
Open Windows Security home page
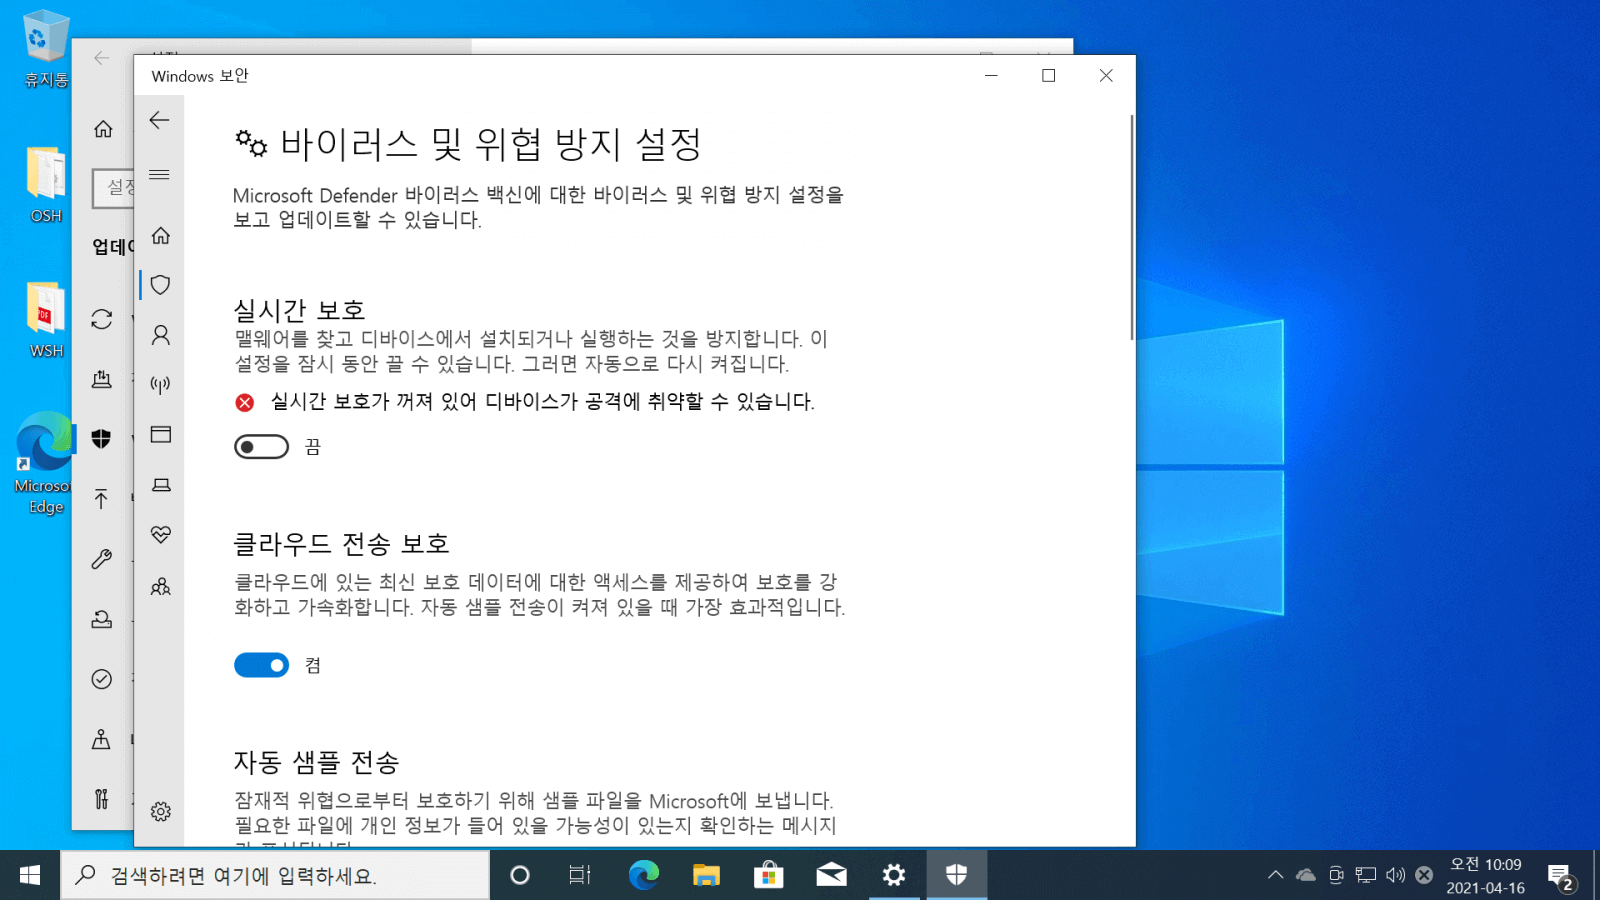pyautogui.click(x=161, y=236)
